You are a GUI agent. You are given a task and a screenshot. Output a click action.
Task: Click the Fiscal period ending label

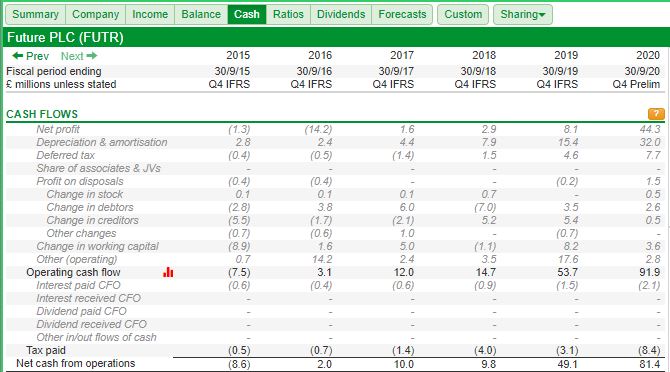[x=54, y=71]
